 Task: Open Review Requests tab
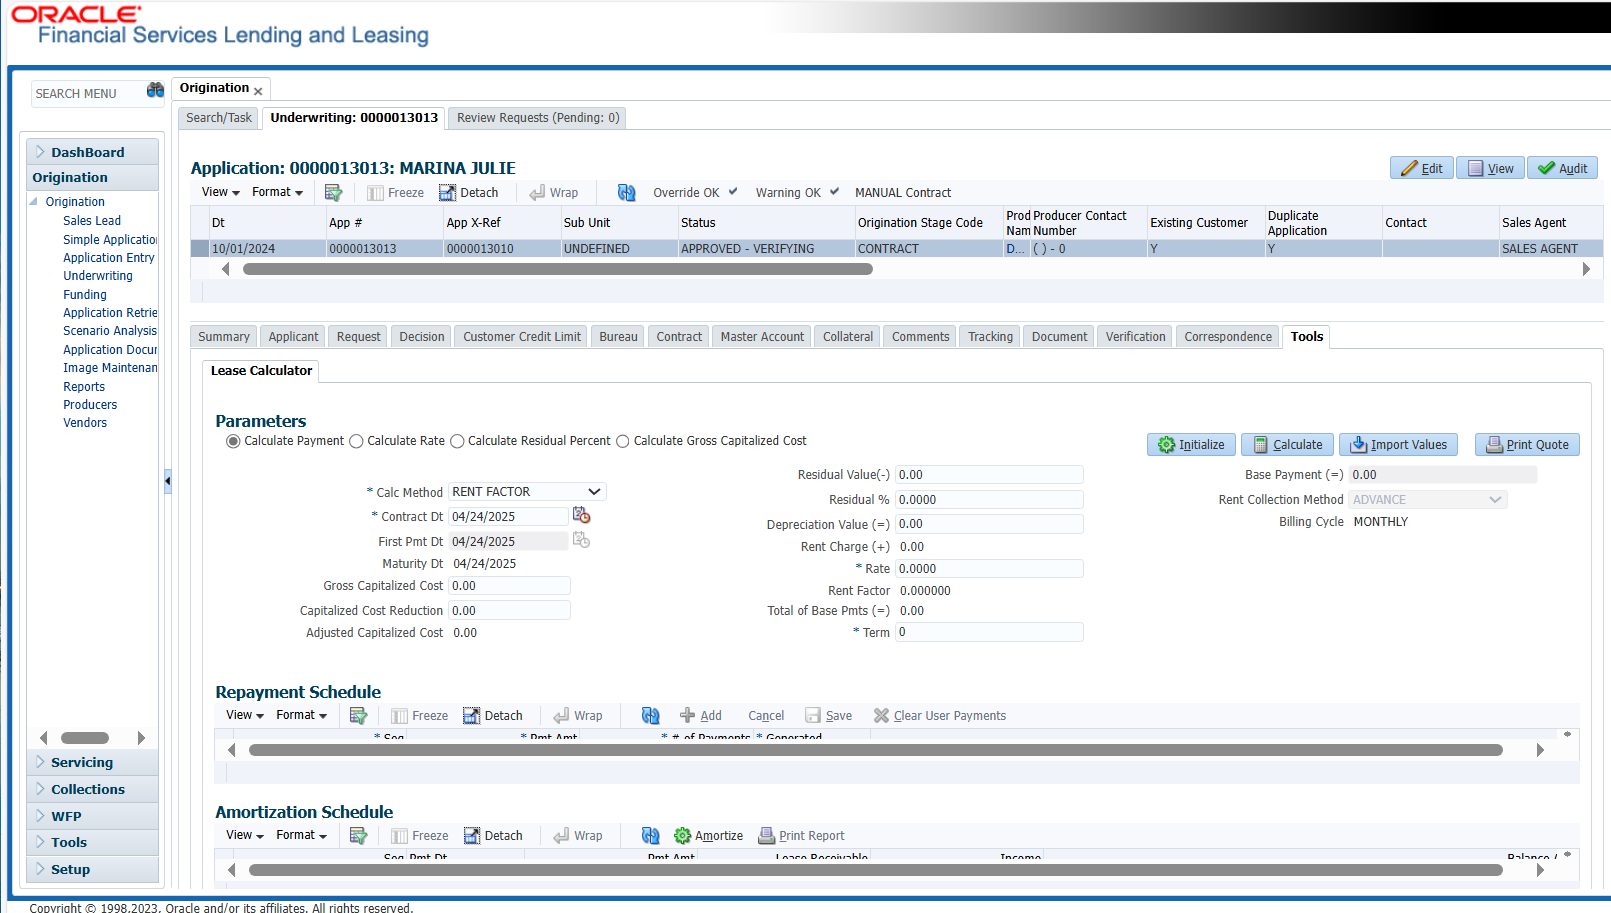538,118
